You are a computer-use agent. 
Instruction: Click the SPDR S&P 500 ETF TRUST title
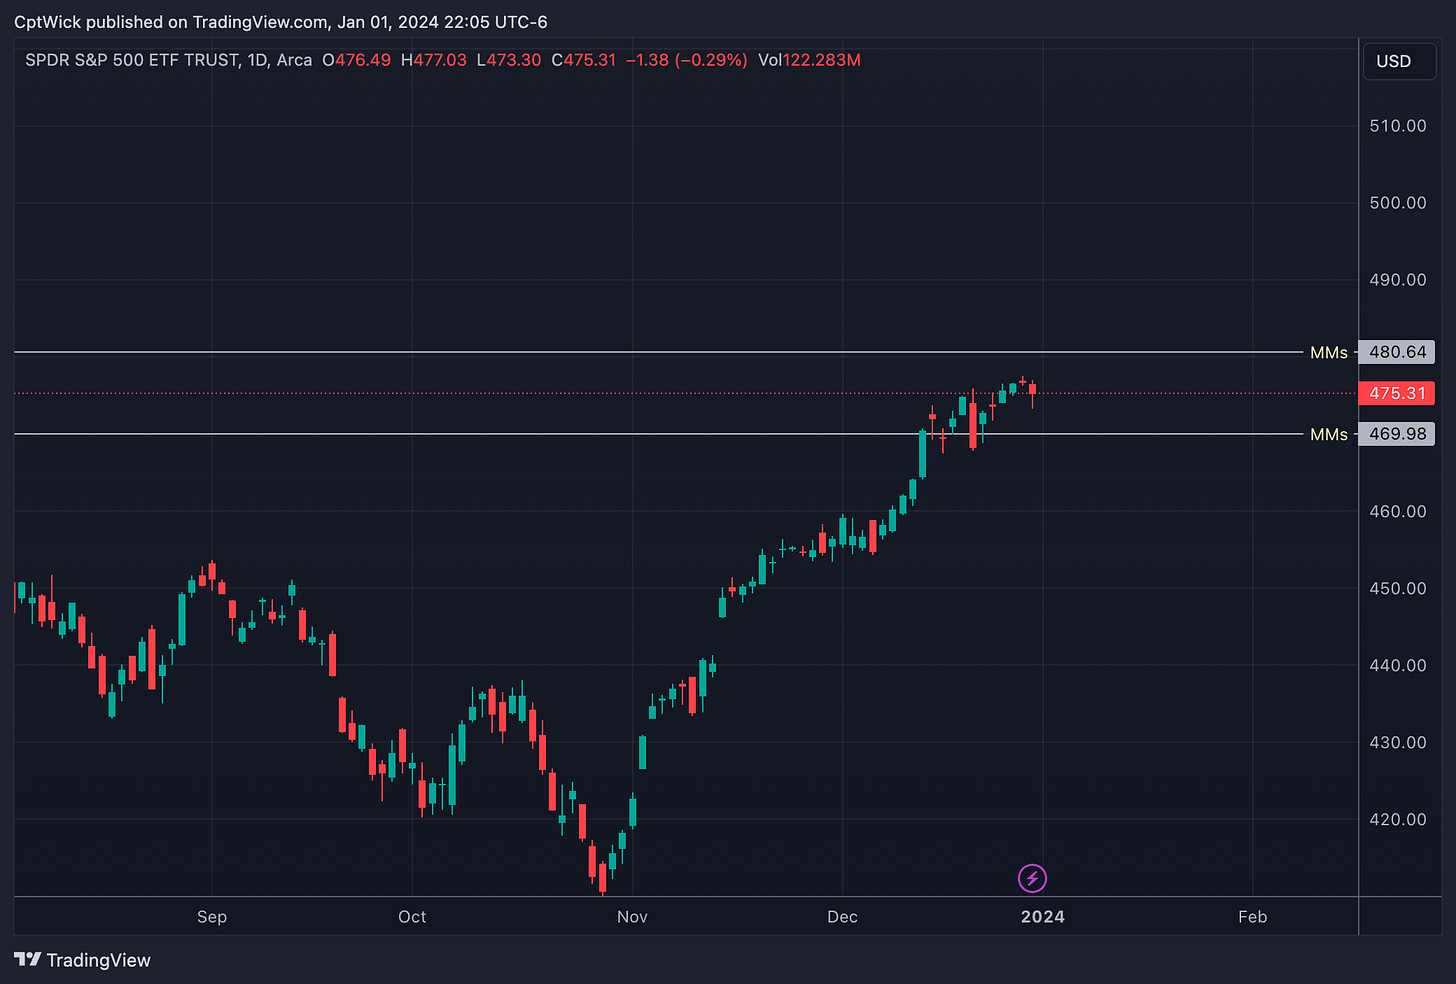pos(132,60)
